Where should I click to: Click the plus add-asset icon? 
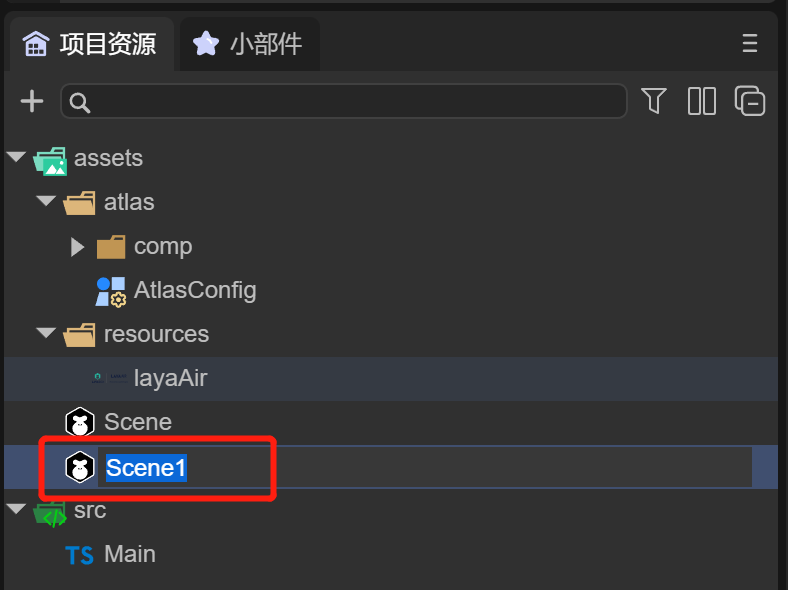pos(32,101)
